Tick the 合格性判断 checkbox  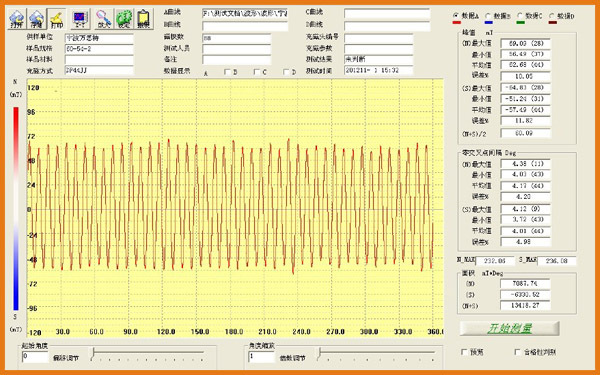(517, 352)
